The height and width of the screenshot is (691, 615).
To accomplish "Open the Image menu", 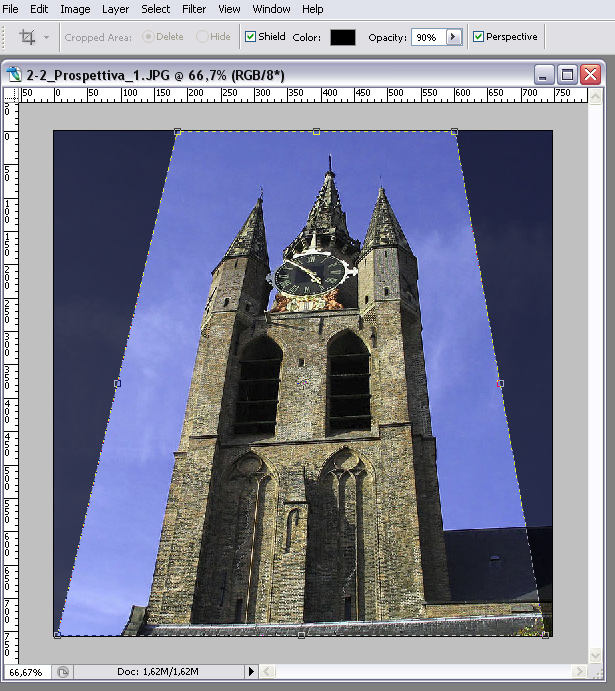I will 75,9.
